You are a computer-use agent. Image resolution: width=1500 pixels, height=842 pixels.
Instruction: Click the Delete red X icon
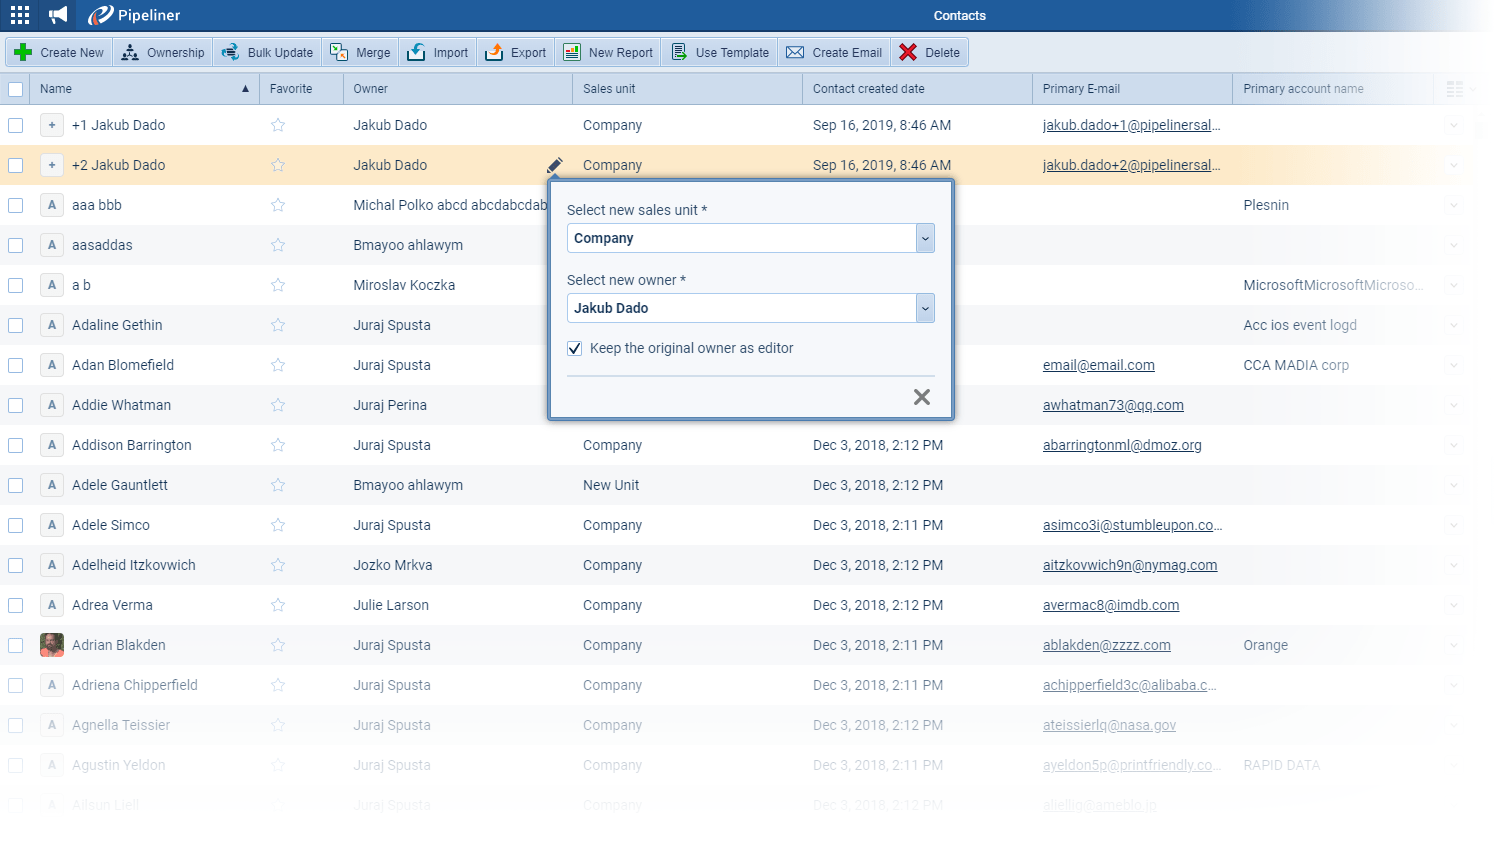coord(908,53)
